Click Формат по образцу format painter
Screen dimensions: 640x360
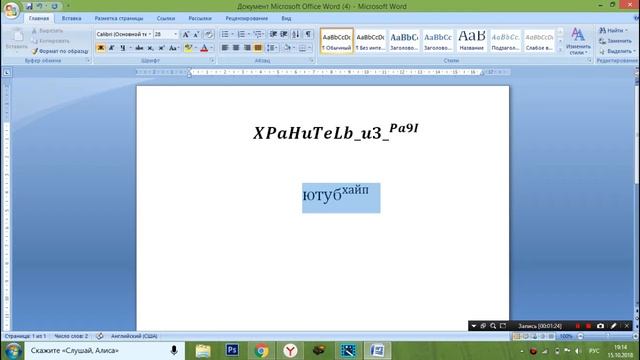coord(60,51)
